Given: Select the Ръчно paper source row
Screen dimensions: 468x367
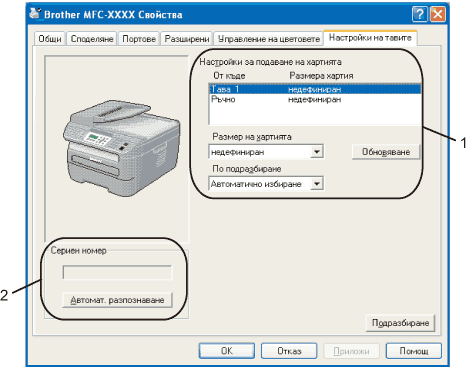Looking at the screenshot, I should click(315, 99).
